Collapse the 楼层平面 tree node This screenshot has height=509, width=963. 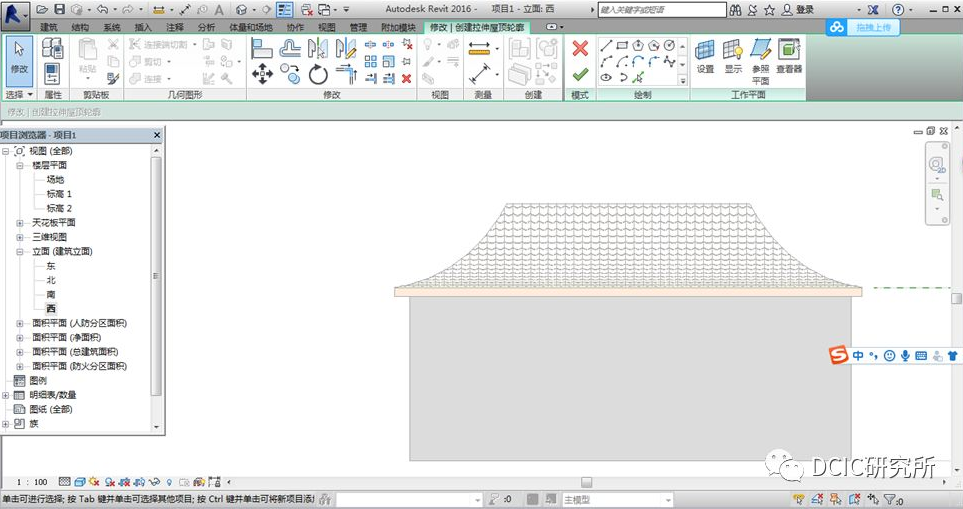(x=20, y=165)
